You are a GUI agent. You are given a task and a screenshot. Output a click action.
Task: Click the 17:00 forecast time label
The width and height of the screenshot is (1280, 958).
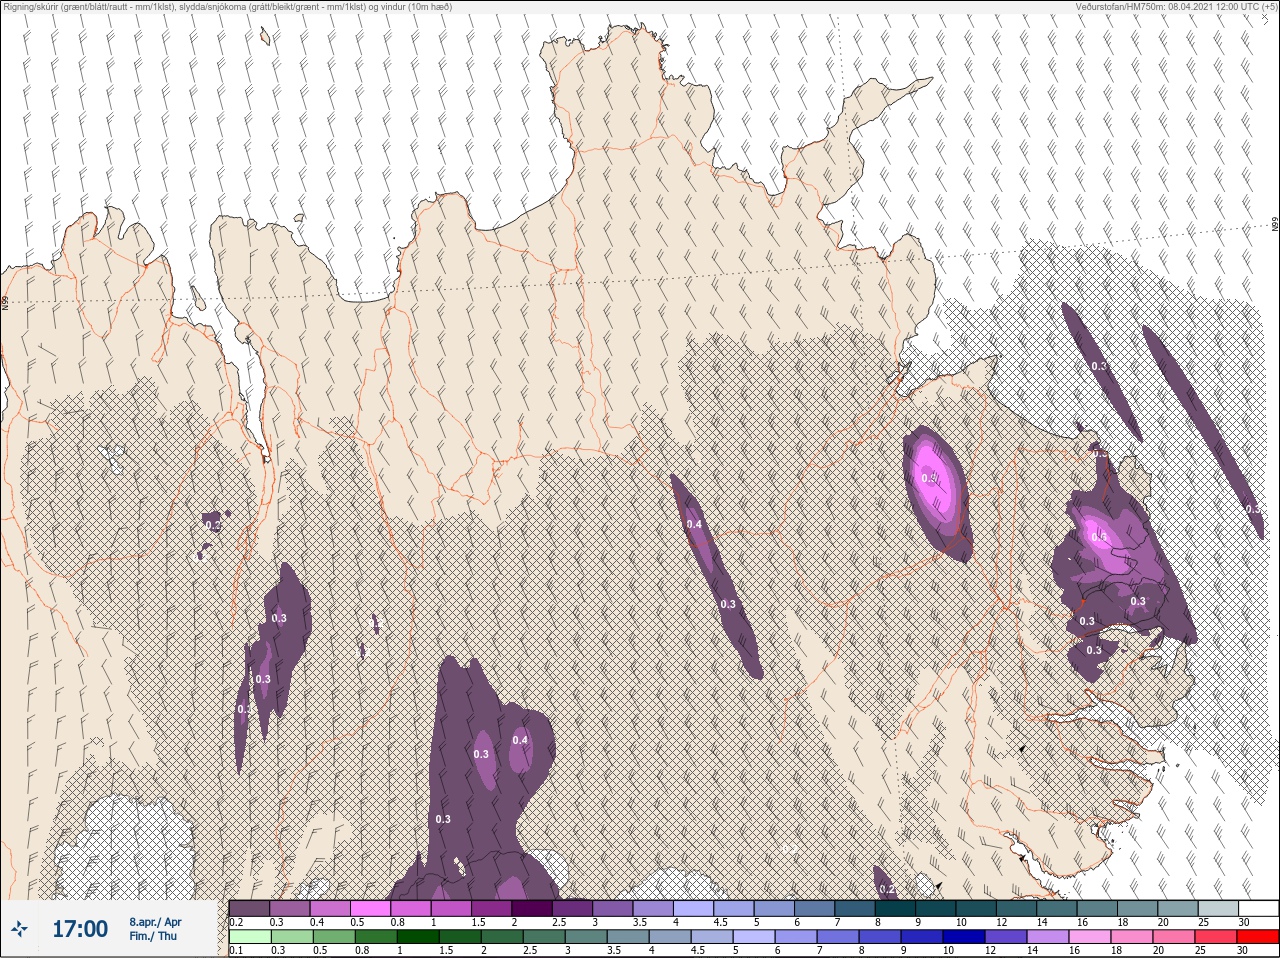click(80, 930)
